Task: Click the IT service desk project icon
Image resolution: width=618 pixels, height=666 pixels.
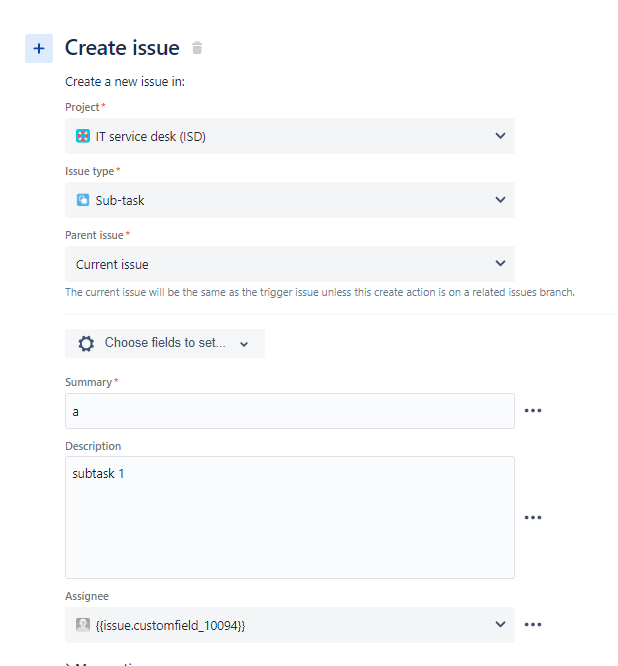Action: click(83, 136)
